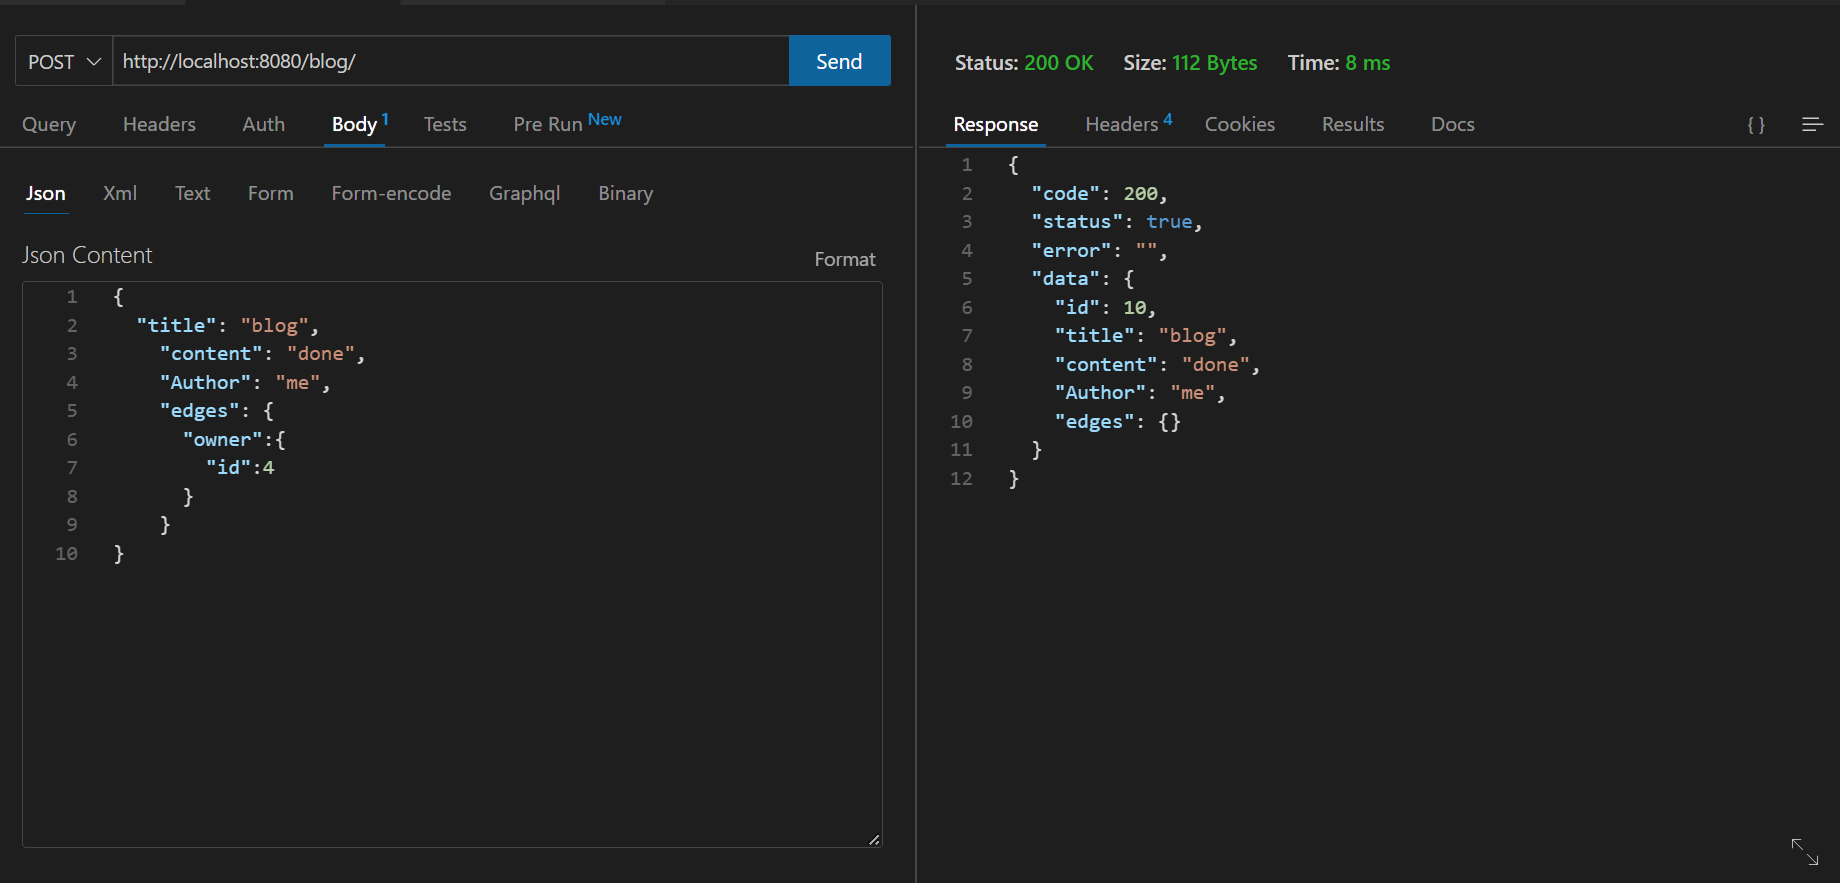Image resolution: width=1840 pixels, height=883 pixels.
Task: Click the expand response panel arrows icon
Action: tap(1805, 851)
